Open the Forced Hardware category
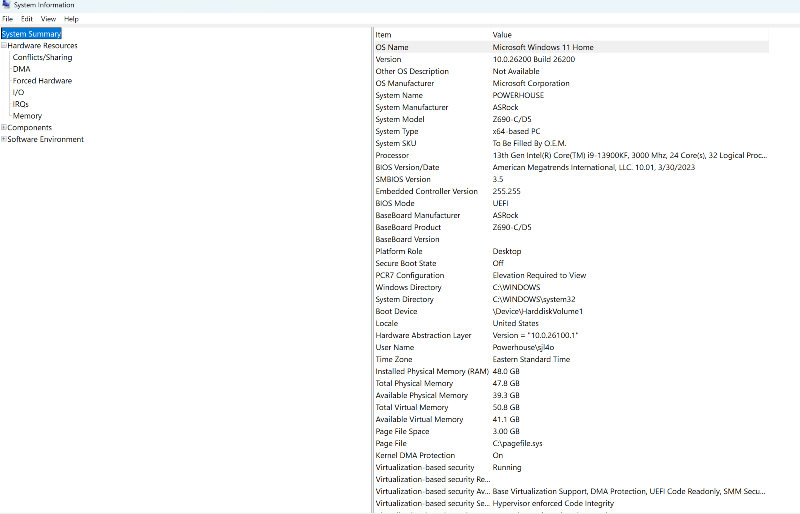800x514 pixels. coord(42,81)
